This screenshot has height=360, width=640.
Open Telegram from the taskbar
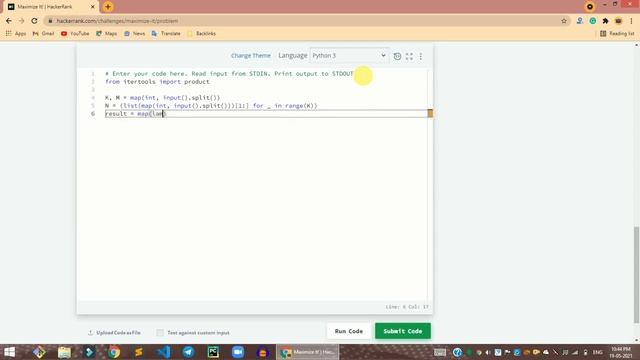[x=188, y=352]
